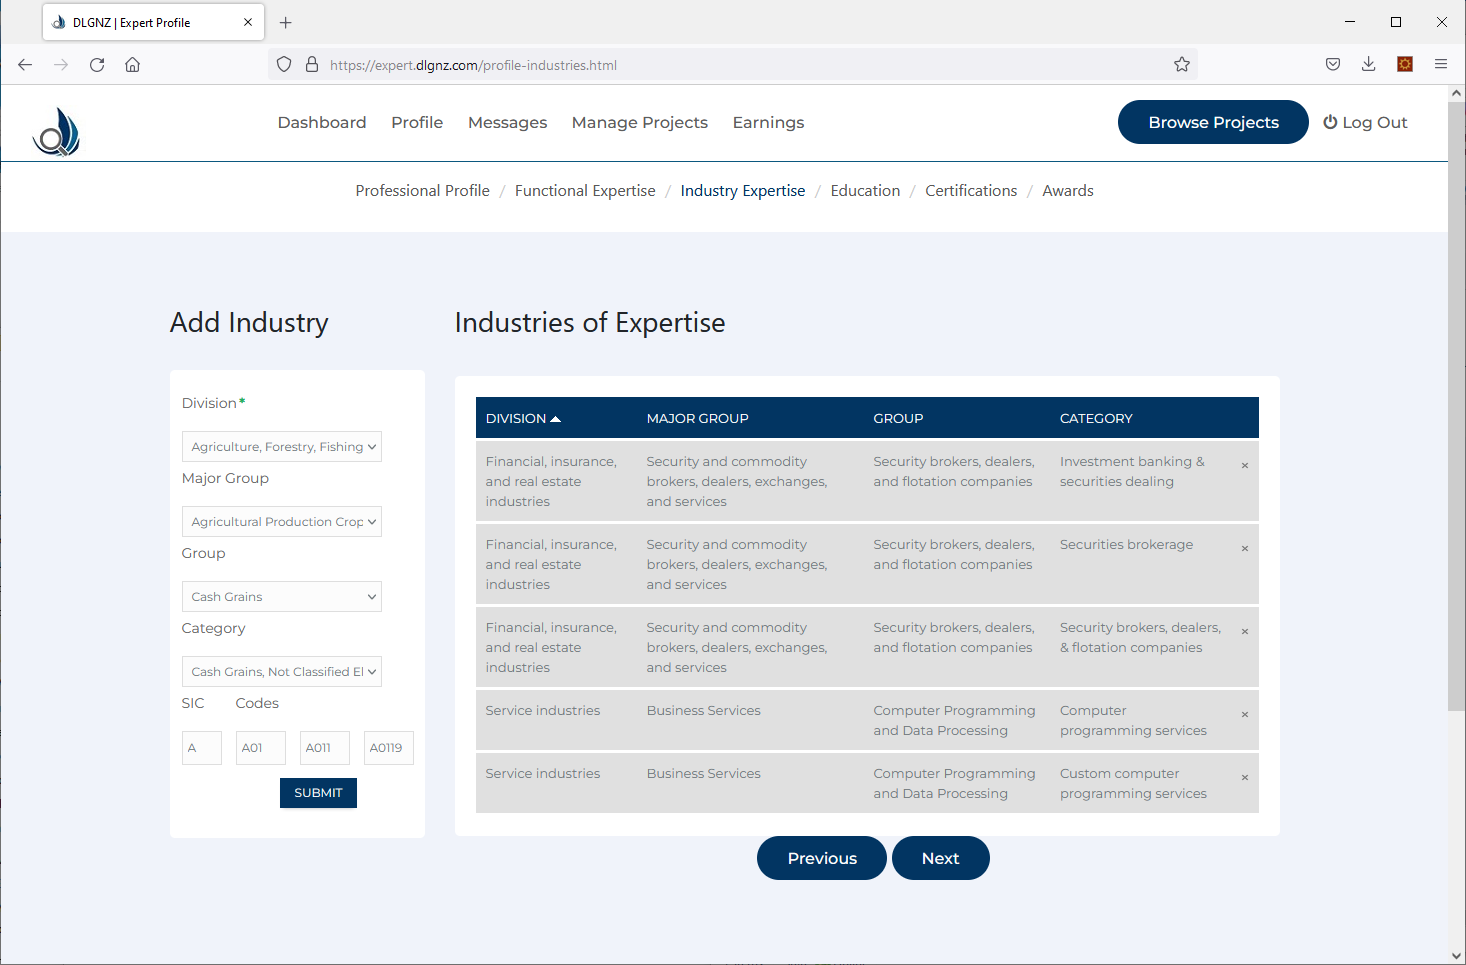Remove Custom computer programming services row

(x=1245, y=778)
